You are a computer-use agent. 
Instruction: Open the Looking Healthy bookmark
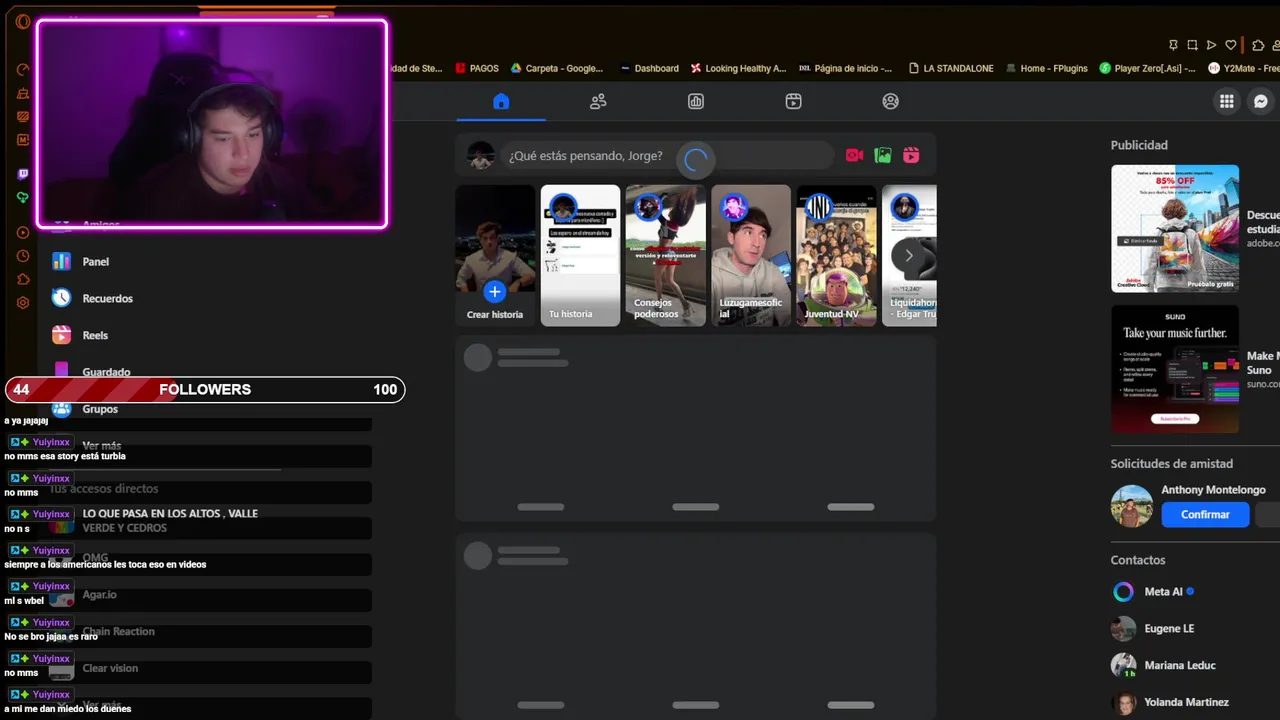[738, 68]
